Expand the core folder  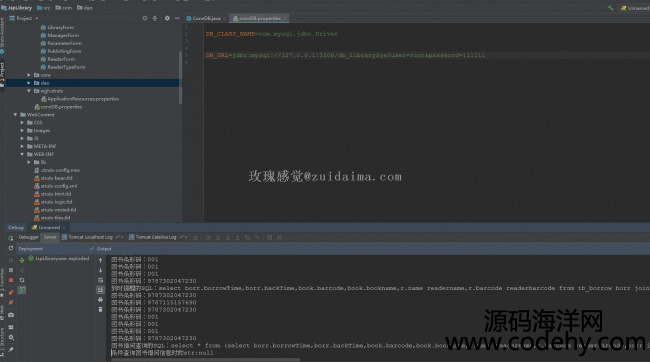[29, 75]
